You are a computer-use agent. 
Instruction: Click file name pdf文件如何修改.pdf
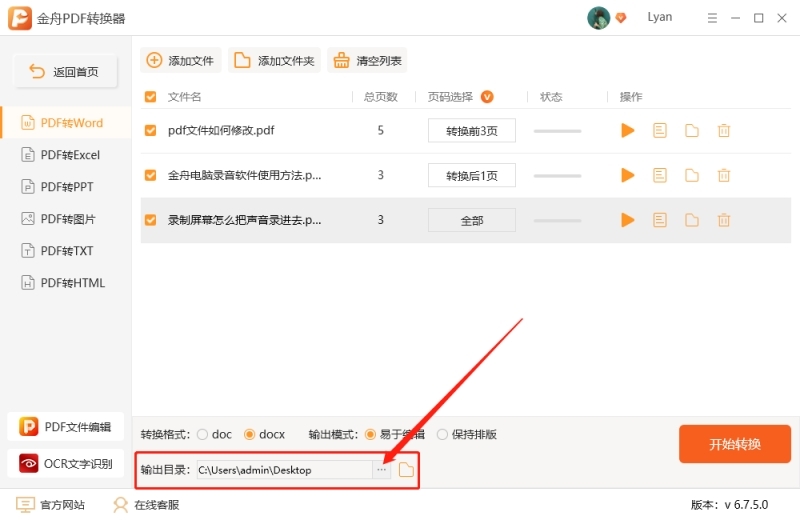221,131
